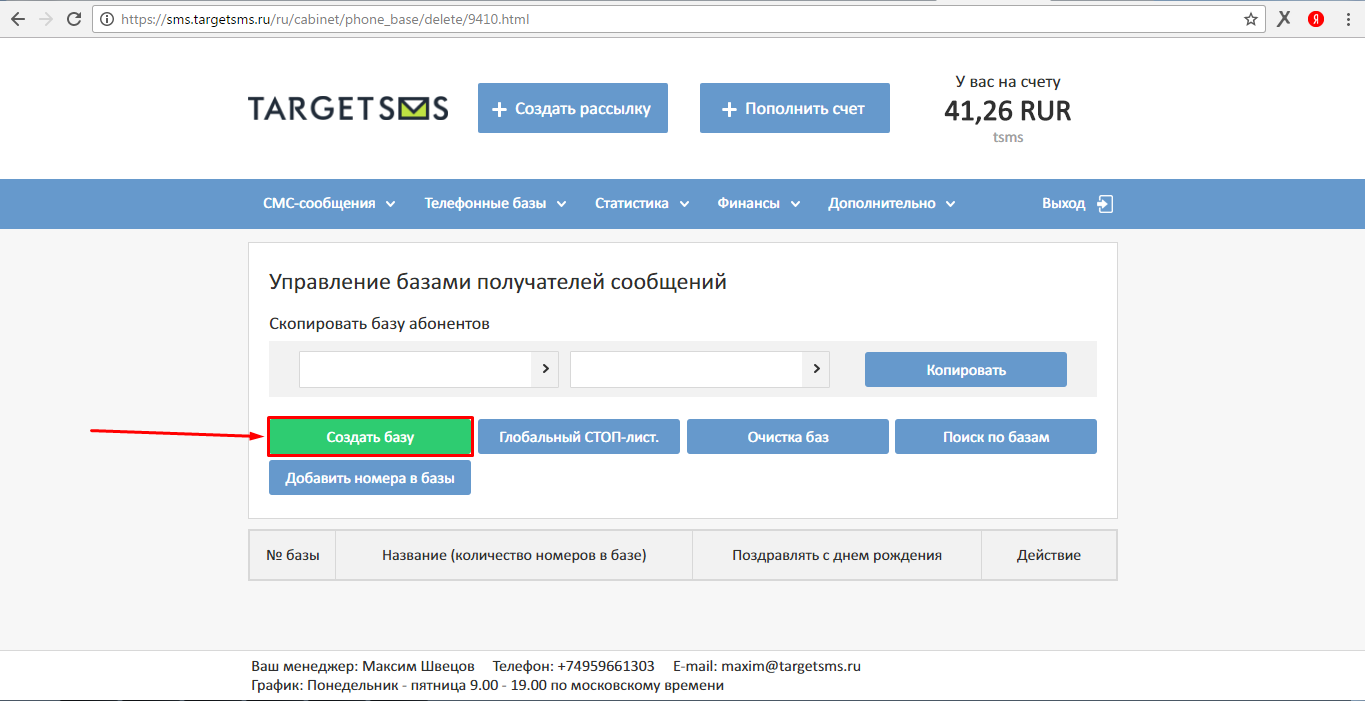Click the tsms account name

[1008, 137]
